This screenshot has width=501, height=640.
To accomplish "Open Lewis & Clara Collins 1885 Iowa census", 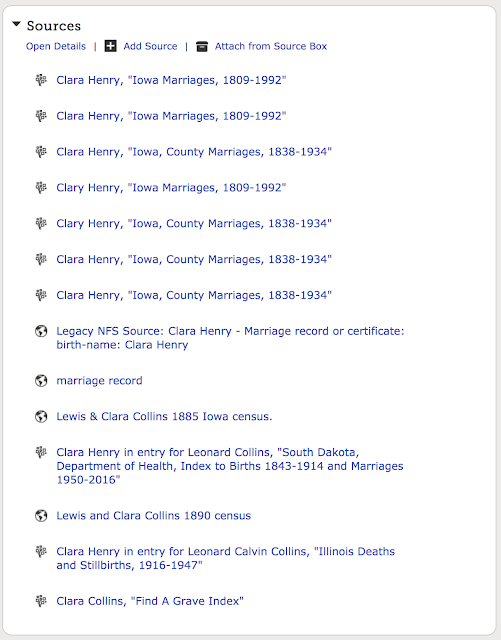I will tap(164, 416).
